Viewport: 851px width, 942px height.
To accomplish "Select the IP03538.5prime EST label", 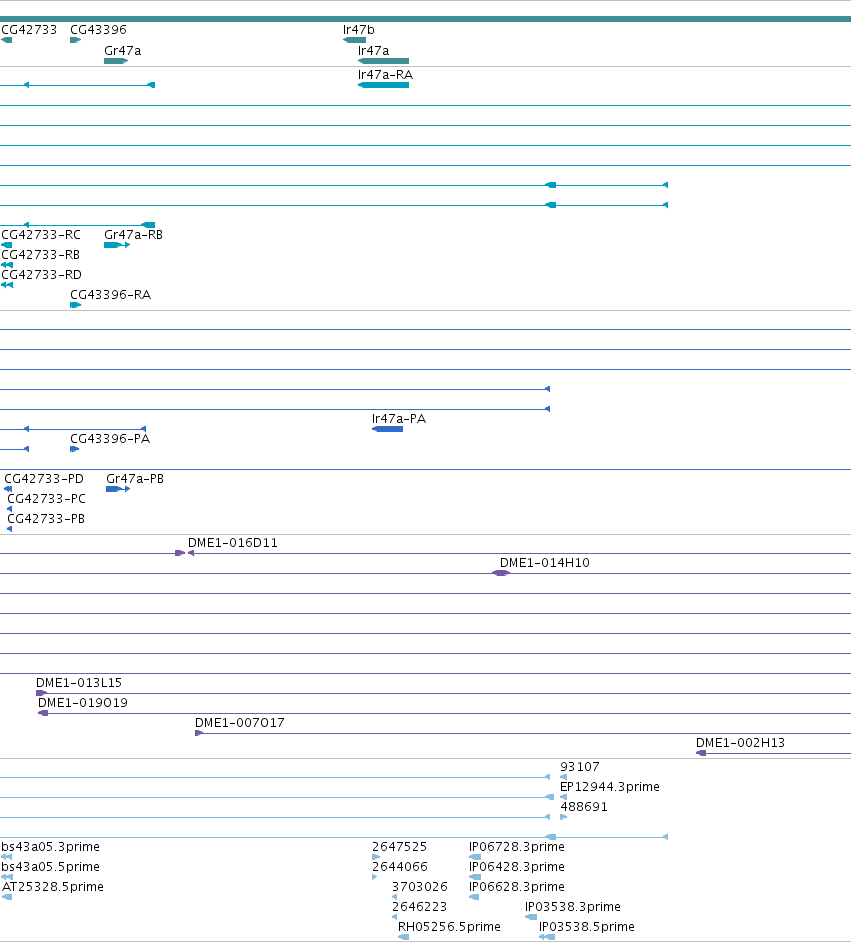I will [x=587, y=926].
